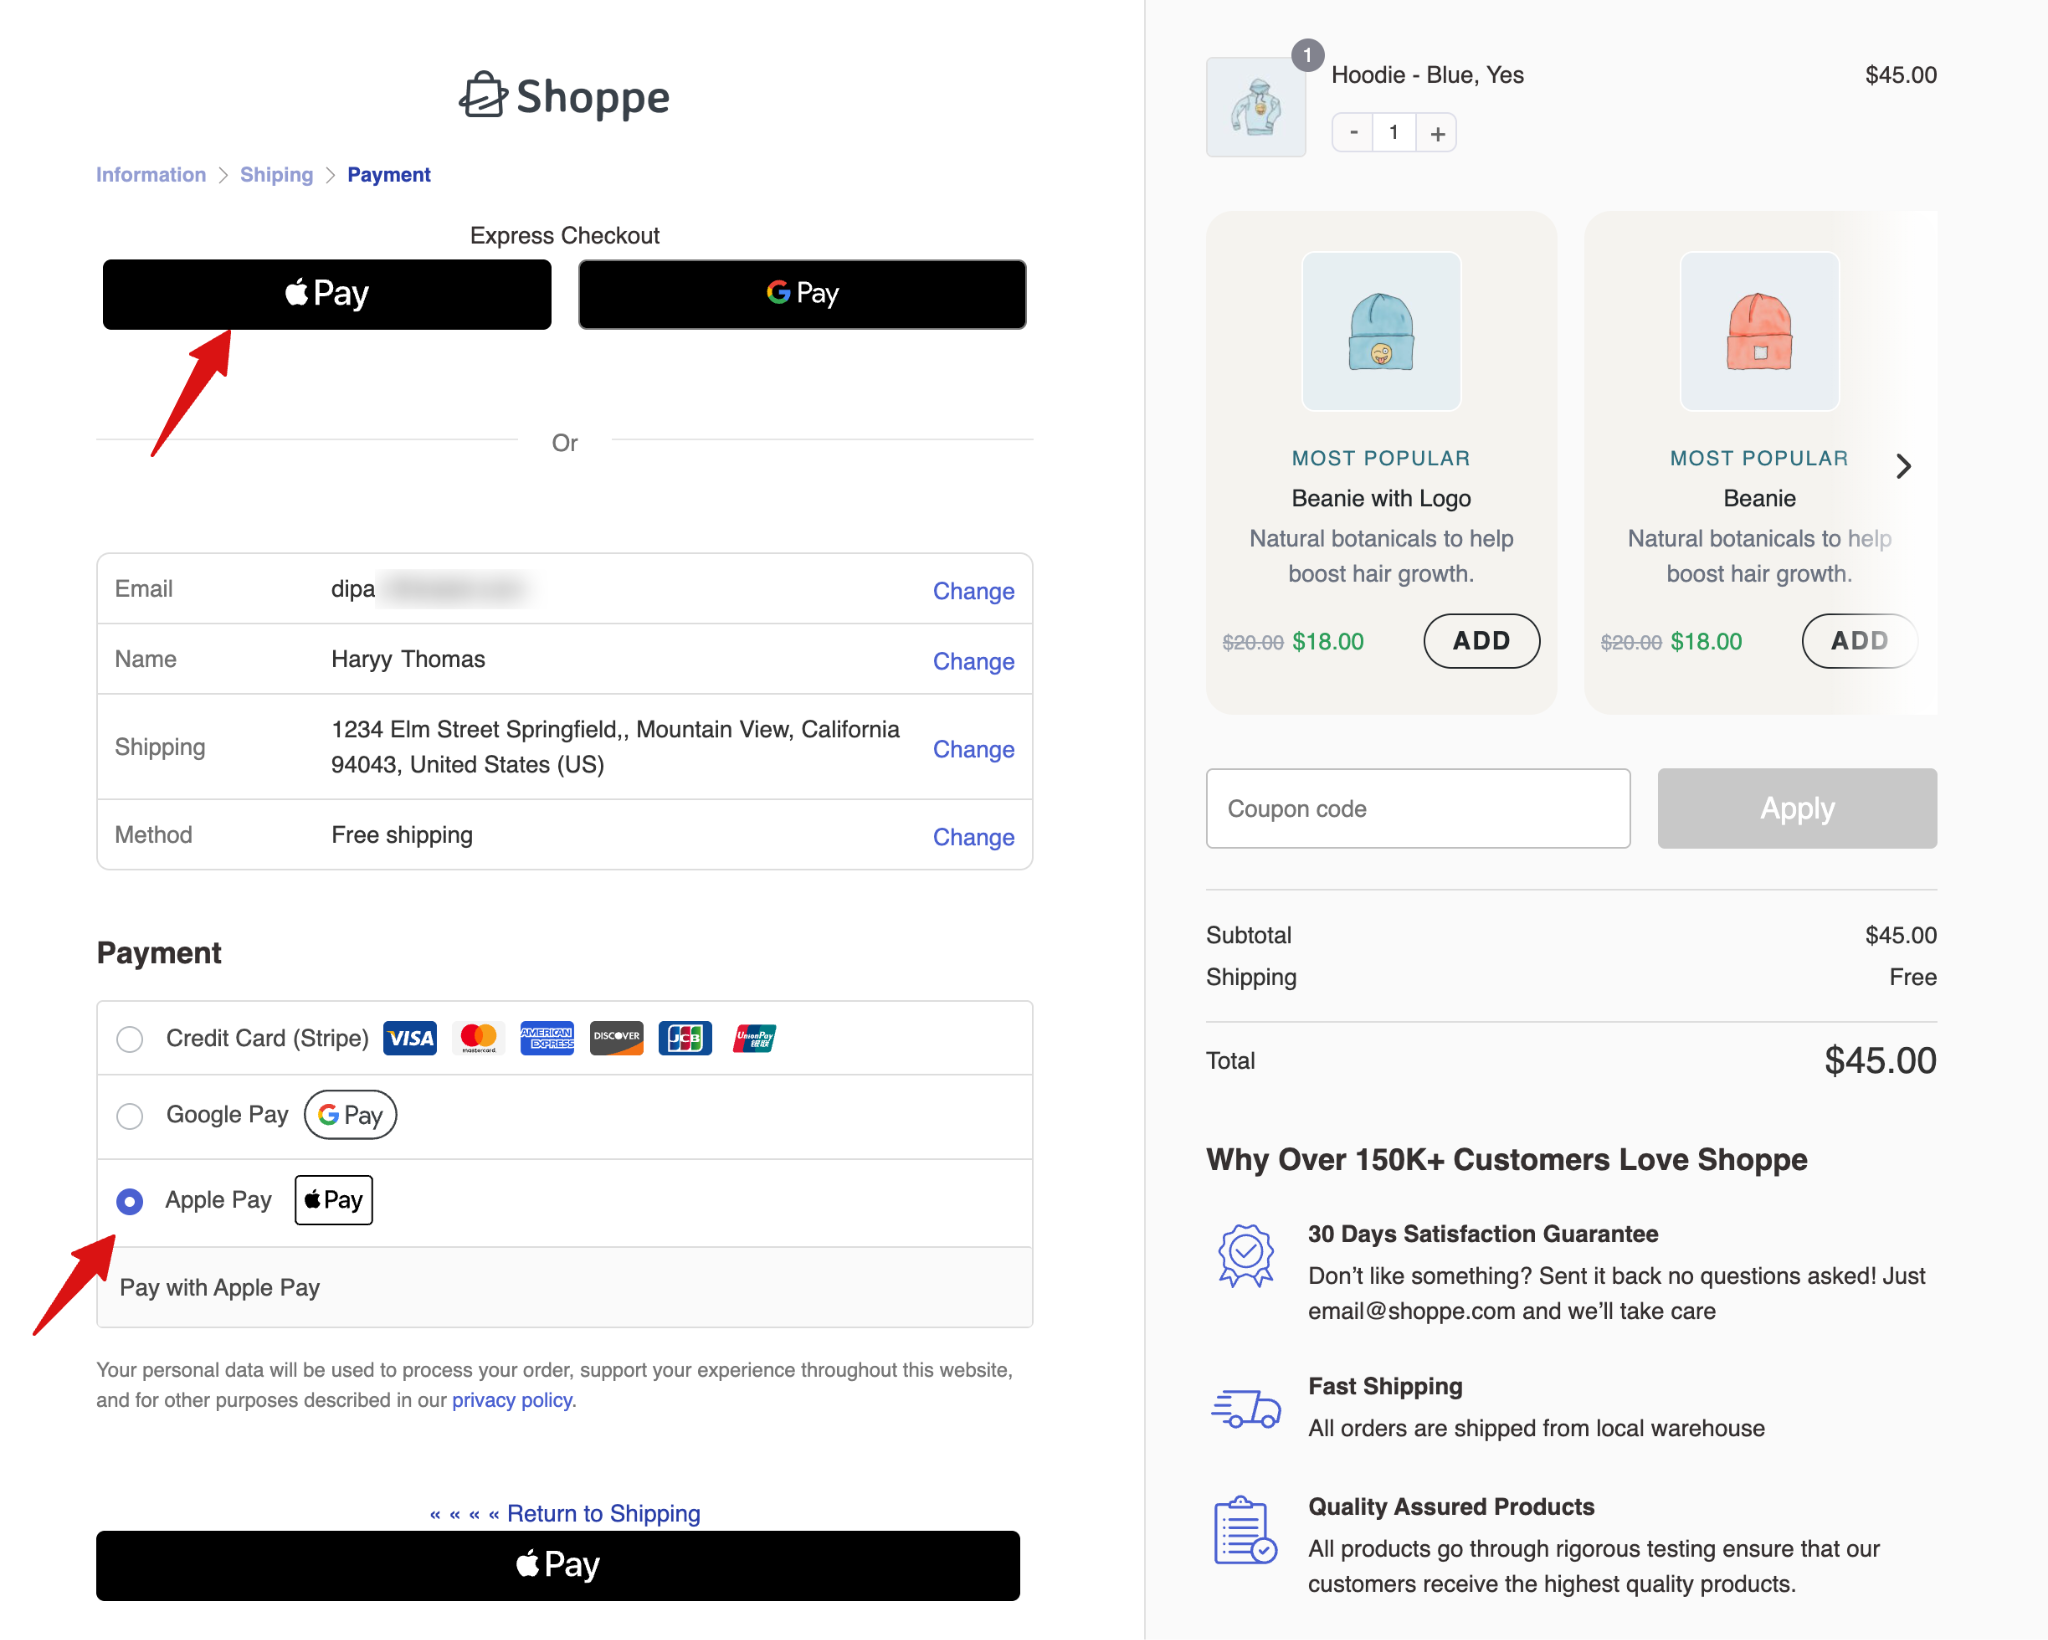Open the red Beanie product image
The height and width of the screenshot is (1640, 2048).
[x=1759, y=331]
